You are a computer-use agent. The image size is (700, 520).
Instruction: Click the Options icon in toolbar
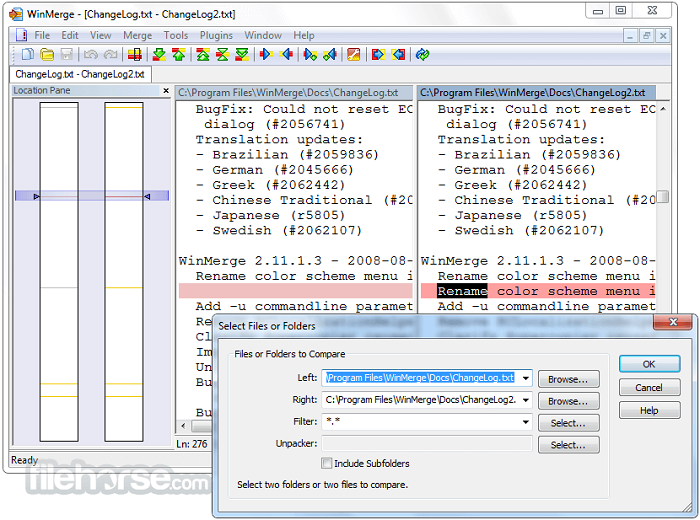coord(353,54)
